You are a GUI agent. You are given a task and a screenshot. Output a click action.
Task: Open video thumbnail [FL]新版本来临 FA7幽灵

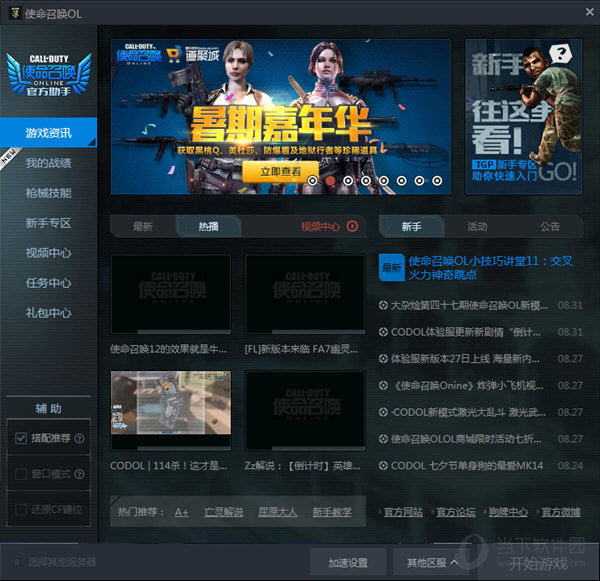[305, 294]
